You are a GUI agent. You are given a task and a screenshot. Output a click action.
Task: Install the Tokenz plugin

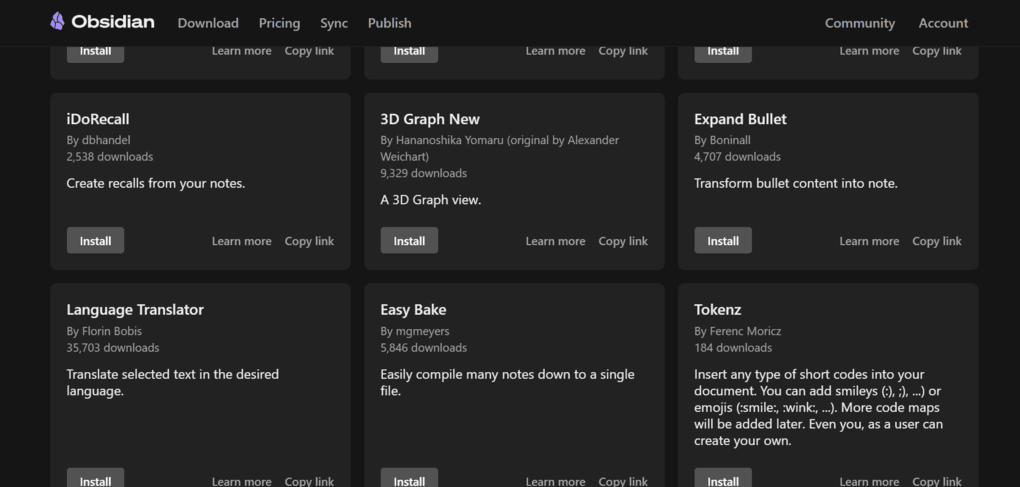tap(723, 477)
